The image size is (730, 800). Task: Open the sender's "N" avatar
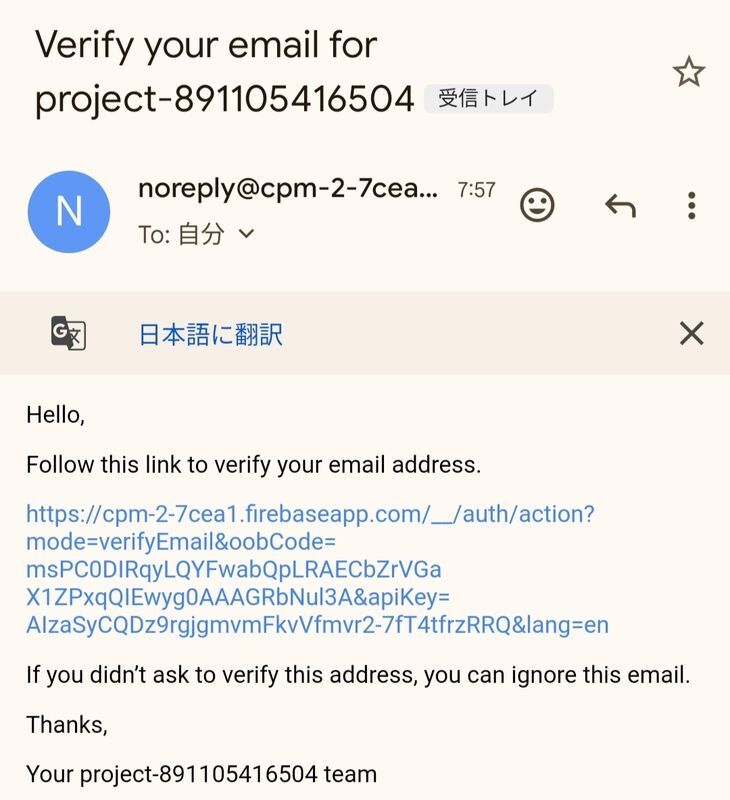(68, 211)
